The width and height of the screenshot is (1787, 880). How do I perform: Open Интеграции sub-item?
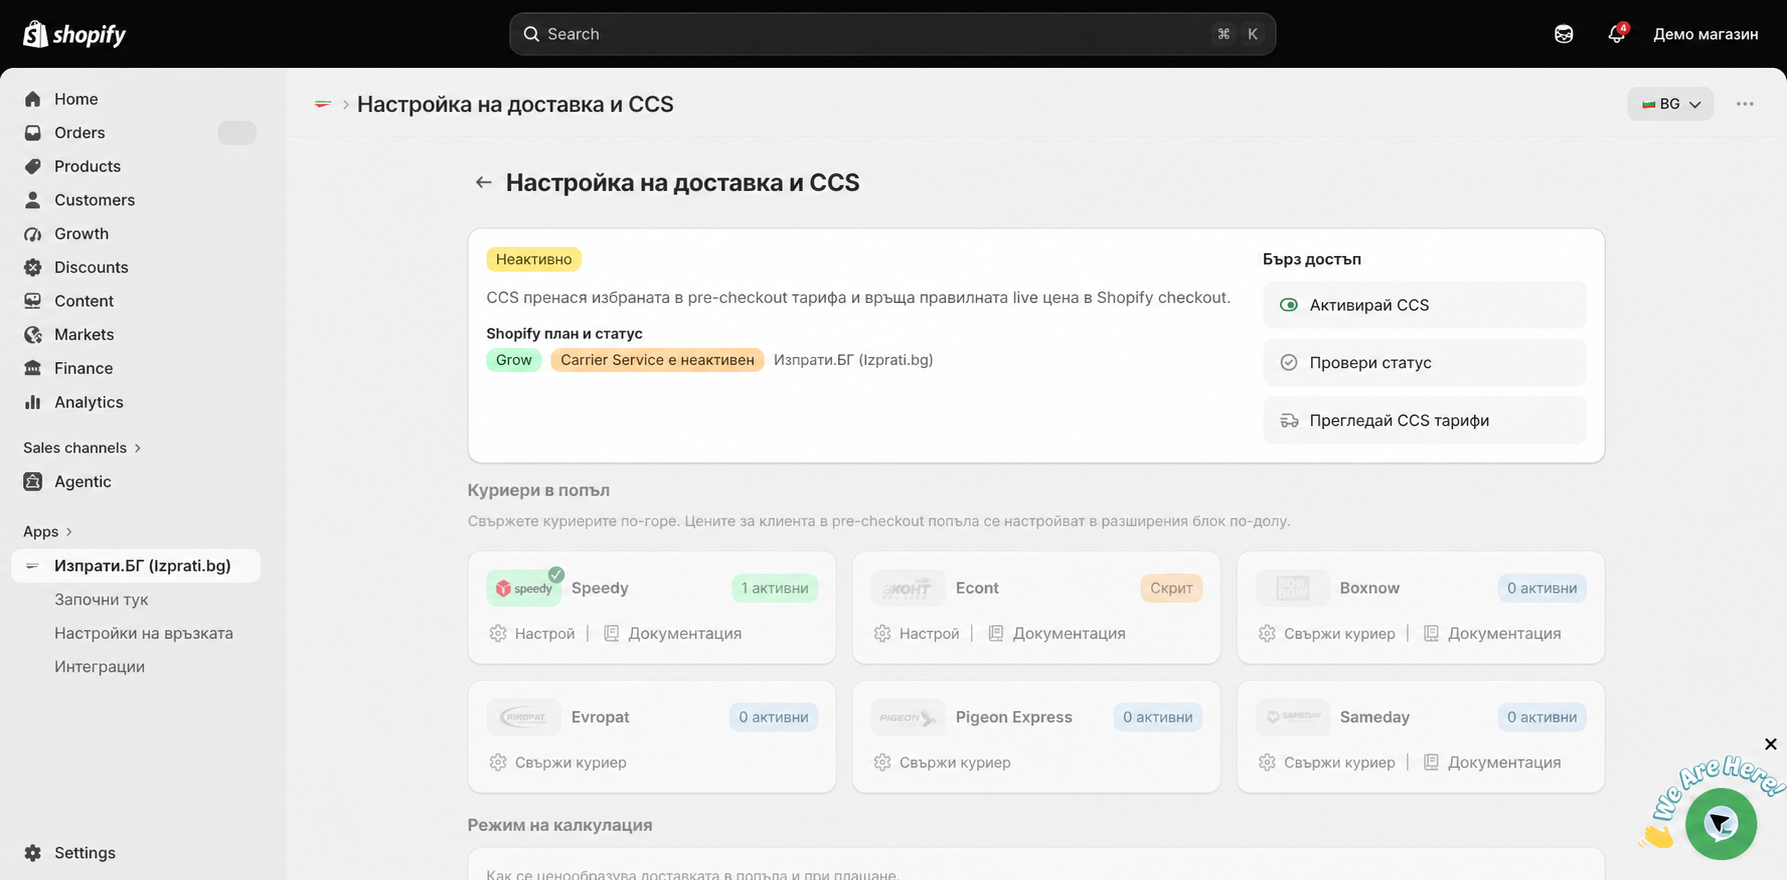coord(99,667)
